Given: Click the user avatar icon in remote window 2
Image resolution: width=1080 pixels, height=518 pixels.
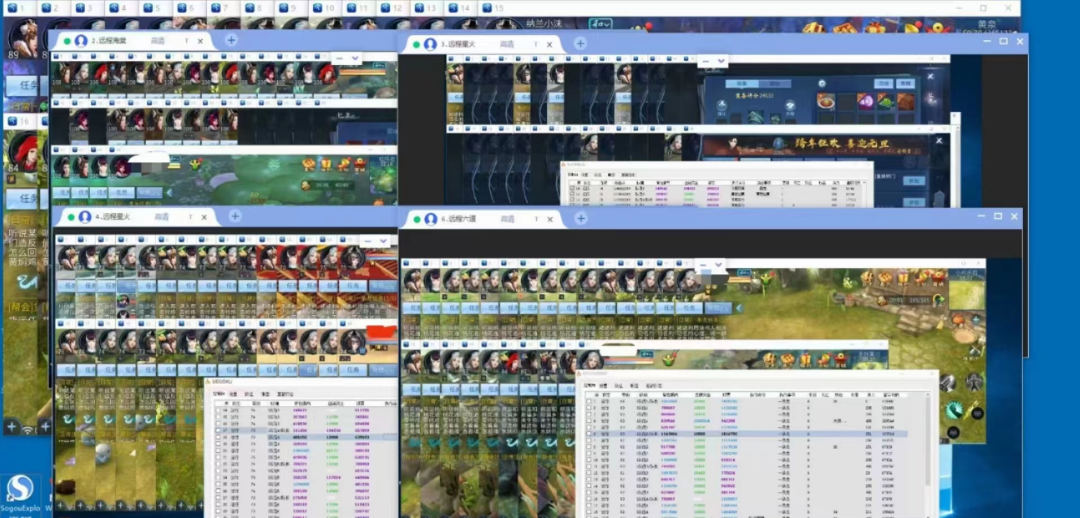Looking at the screenshot, I should (x=81, y=41).
